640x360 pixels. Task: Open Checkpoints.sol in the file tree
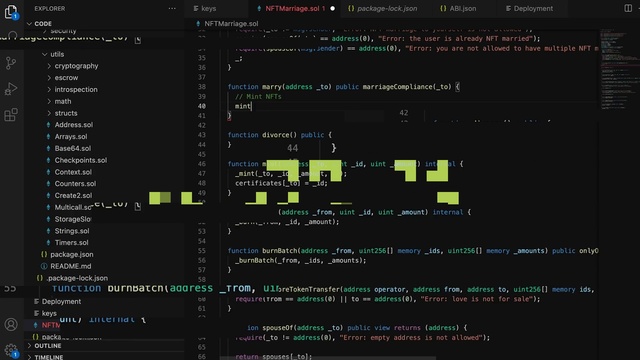click(81, 160)
